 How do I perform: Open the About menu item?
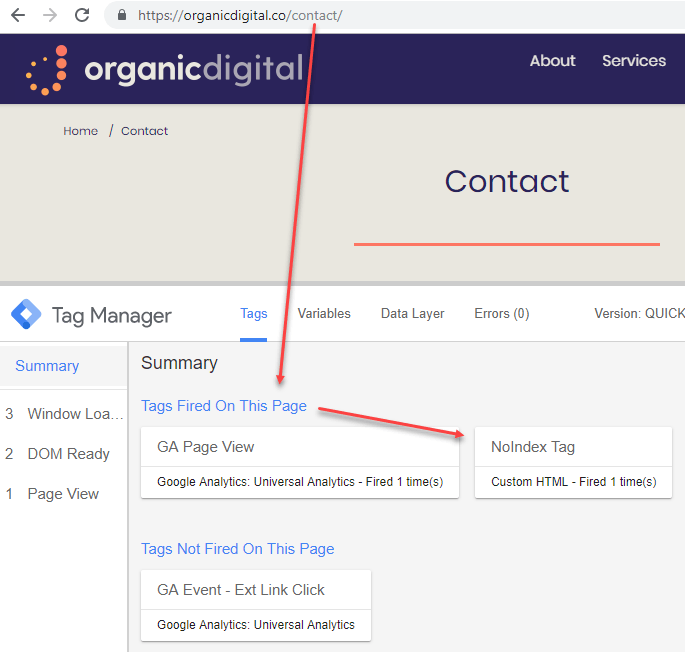(552, 61)
